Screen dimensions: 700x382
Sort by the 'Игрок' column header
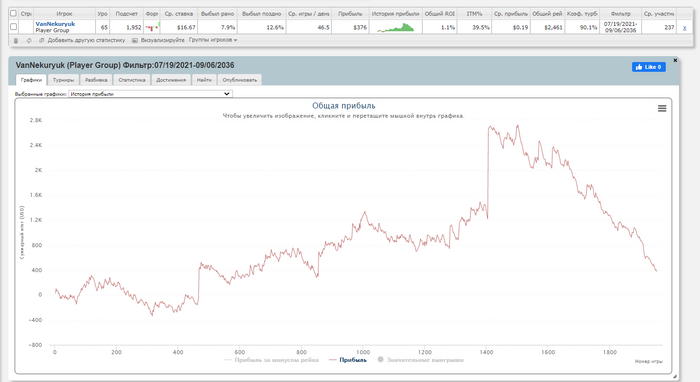tap(64, 14)
